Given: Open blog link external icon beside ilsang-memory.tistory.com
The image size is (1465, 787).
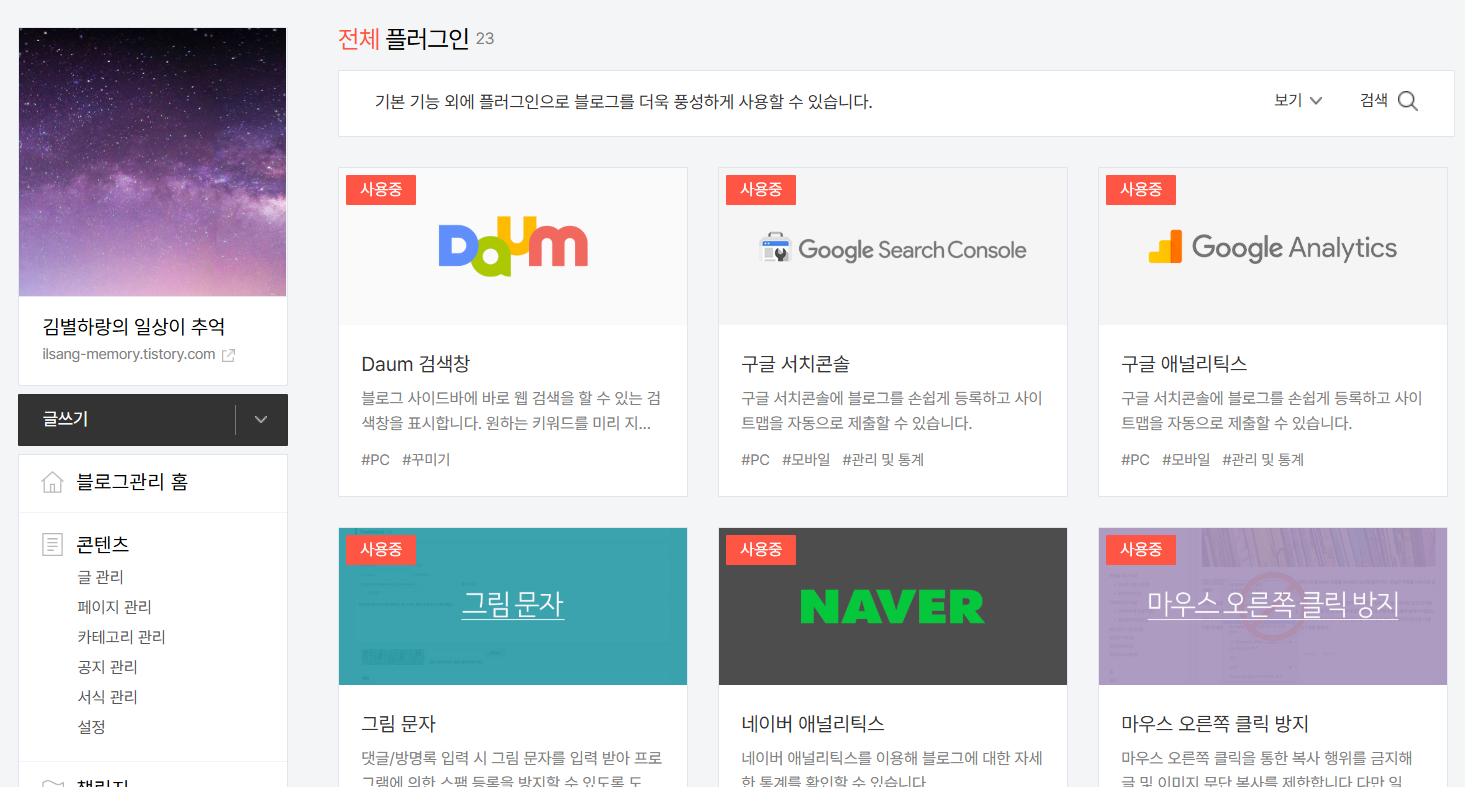Looking at the screenshot, I should [x=228, y=355].
